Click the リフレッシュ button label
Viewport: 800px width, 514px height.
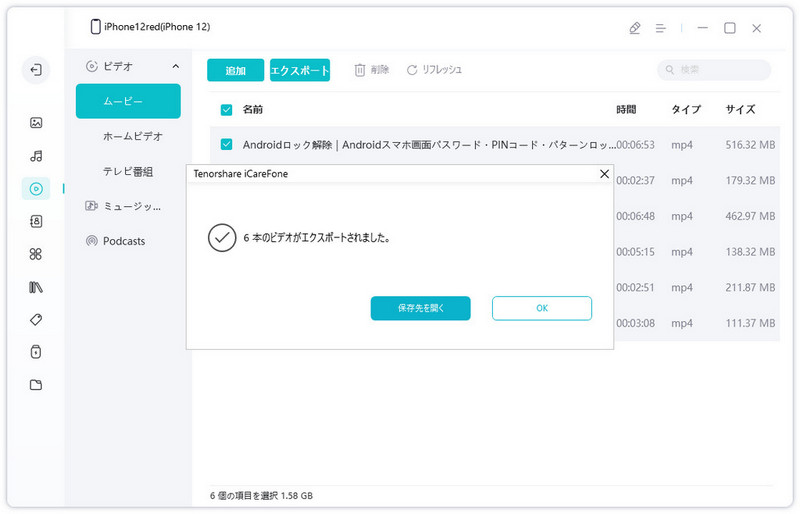tap(442, 70)
